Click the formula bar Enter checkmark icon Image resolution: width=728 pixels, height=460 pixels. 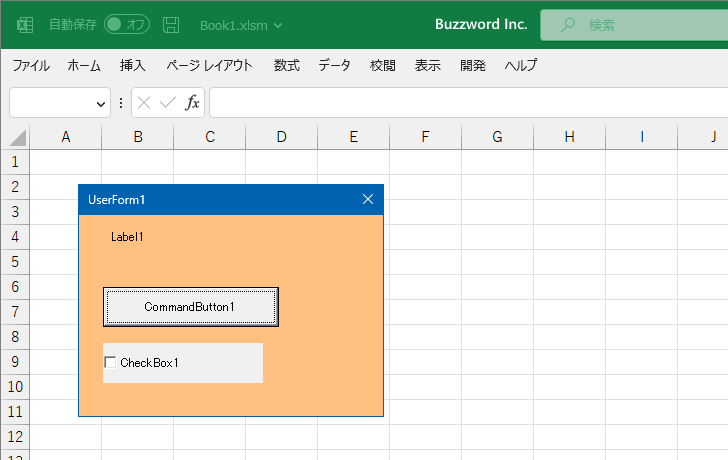[168, 103]
